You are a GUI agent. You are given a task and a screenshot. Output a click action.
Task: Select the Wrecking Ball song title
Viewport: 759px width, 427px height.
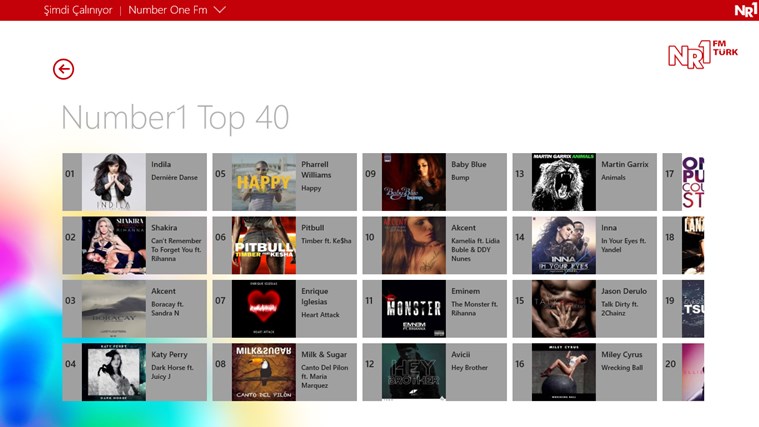point(622,367)
